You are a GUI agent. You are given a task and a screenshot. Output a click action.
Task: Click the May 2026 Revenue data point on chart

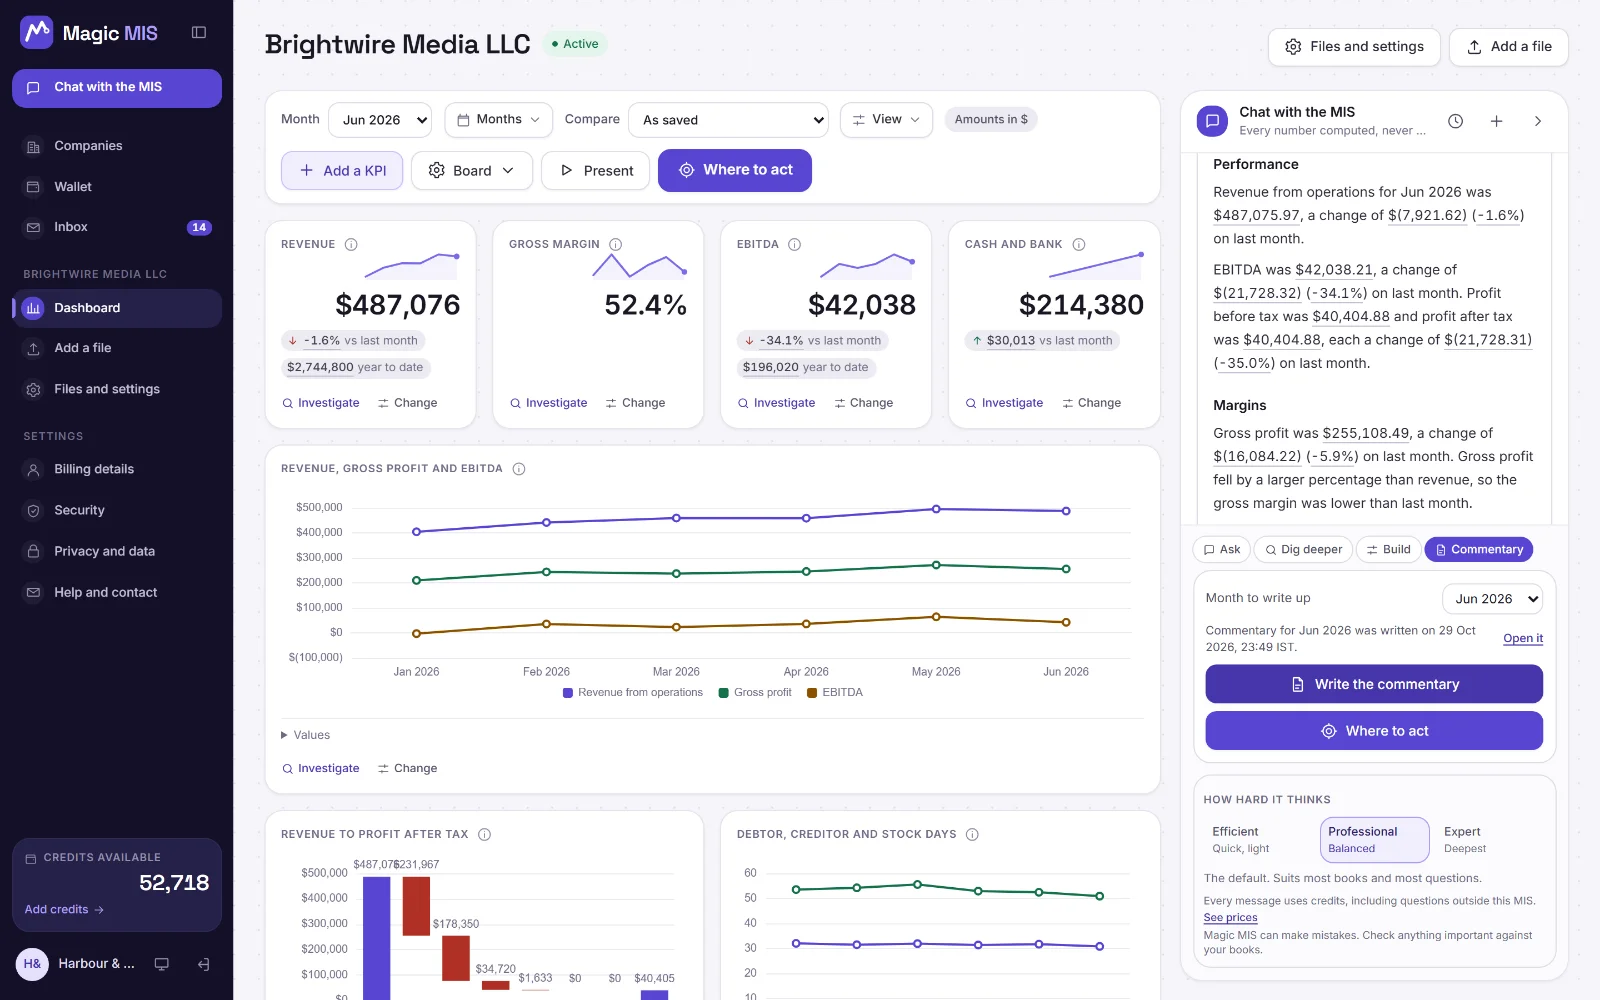(936, 509)
